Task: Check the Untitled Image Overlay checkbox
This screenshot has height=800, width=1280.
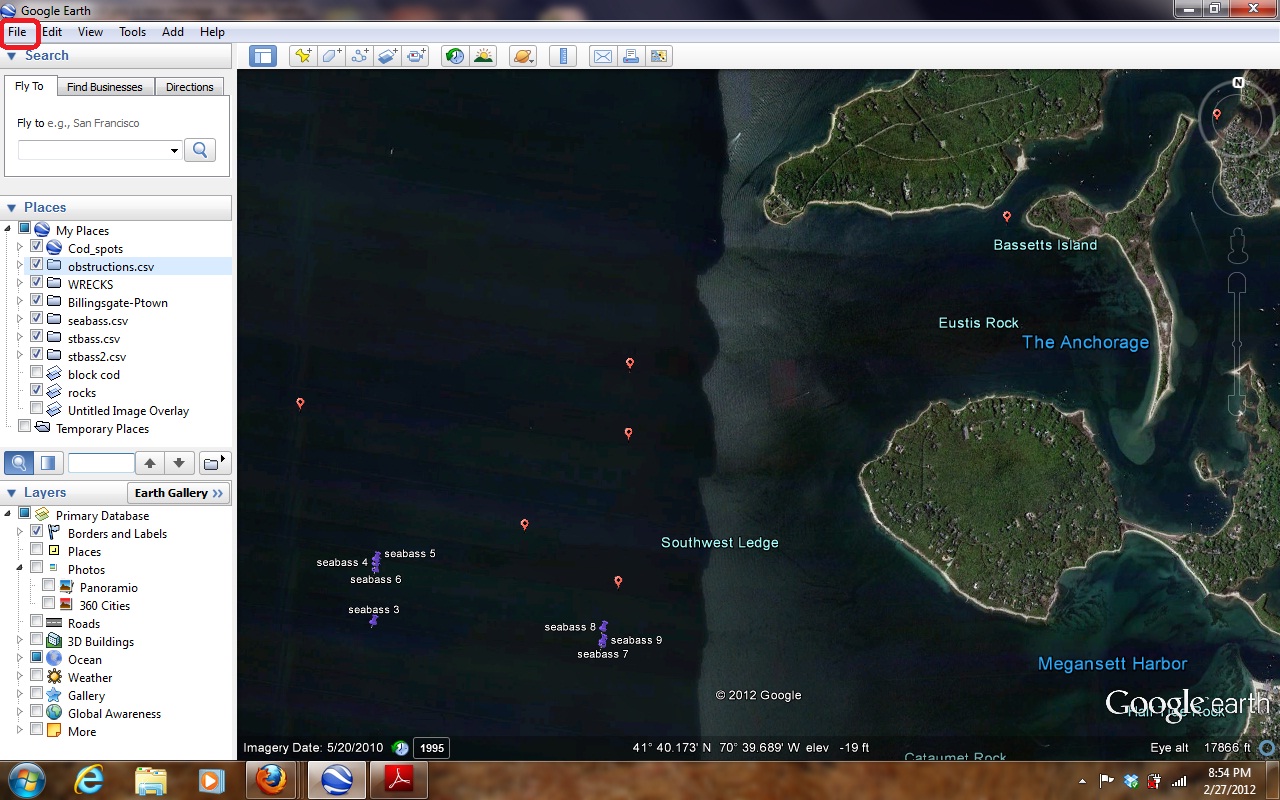Action: click(37, 409)
